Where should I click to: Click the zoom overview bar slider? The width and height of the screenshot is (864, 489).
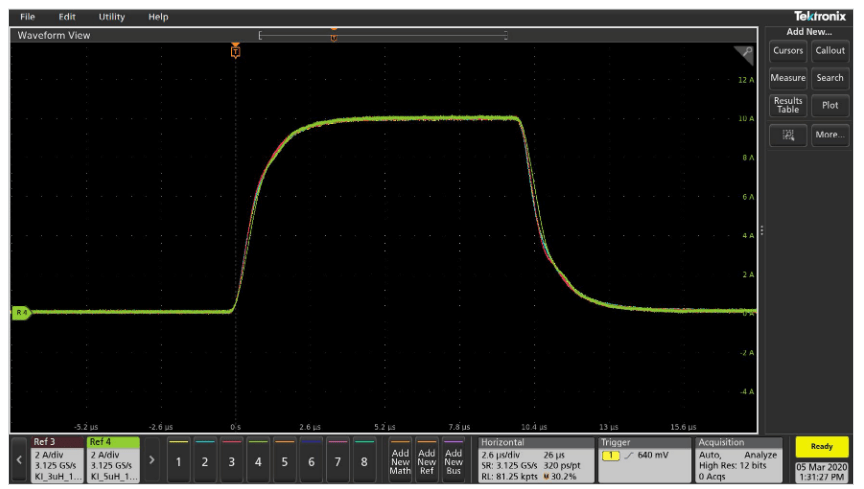pos(382,36)
